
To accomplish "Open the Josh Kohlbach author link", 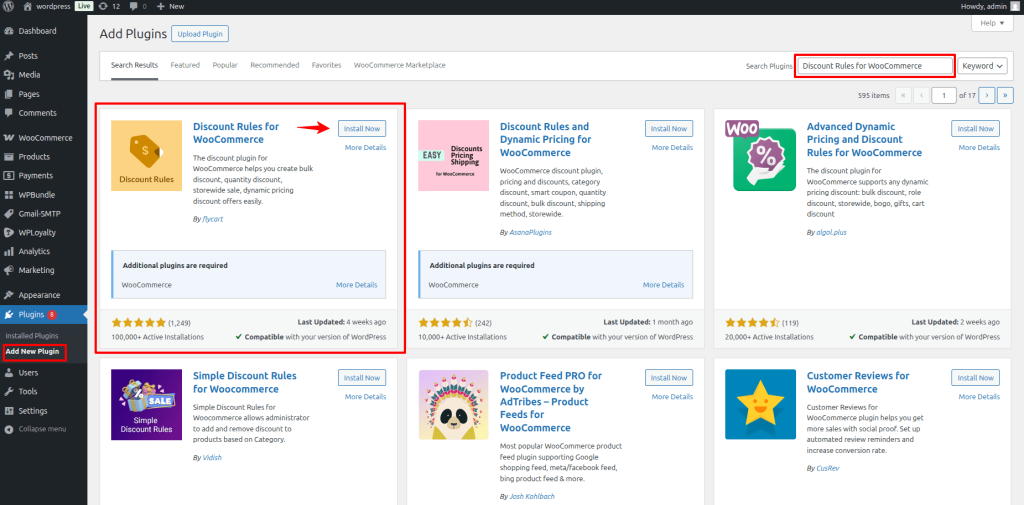I will (532, 497).
